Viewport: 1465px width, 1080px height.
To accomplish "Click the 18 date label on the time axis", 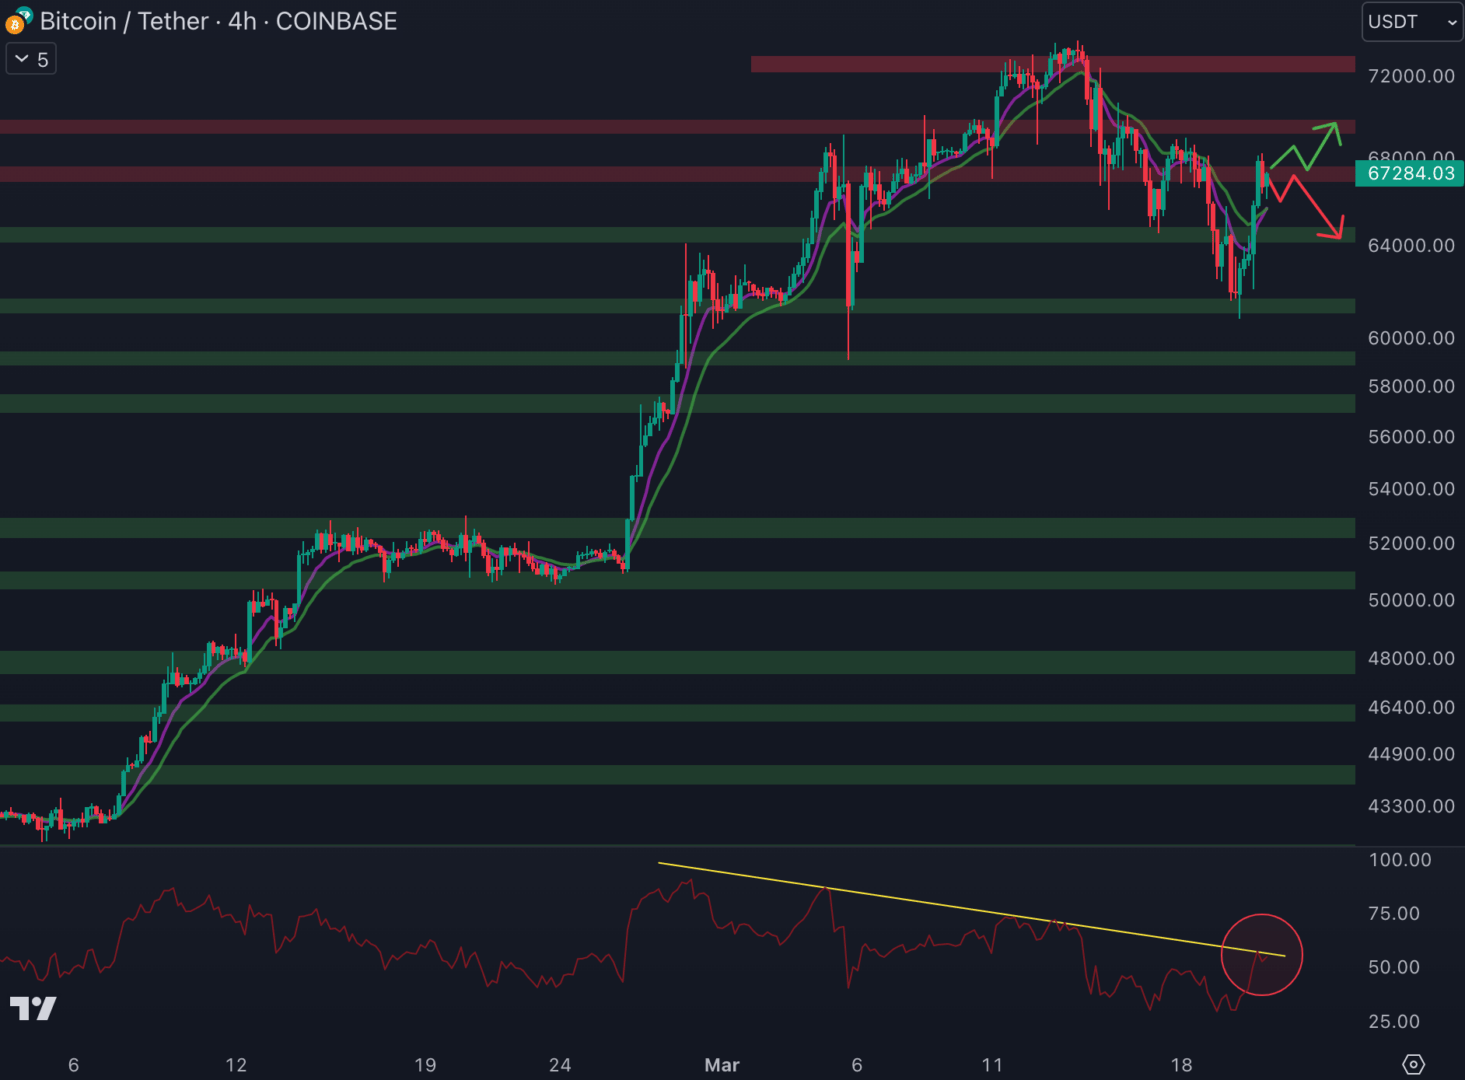I will 1181,1065.
